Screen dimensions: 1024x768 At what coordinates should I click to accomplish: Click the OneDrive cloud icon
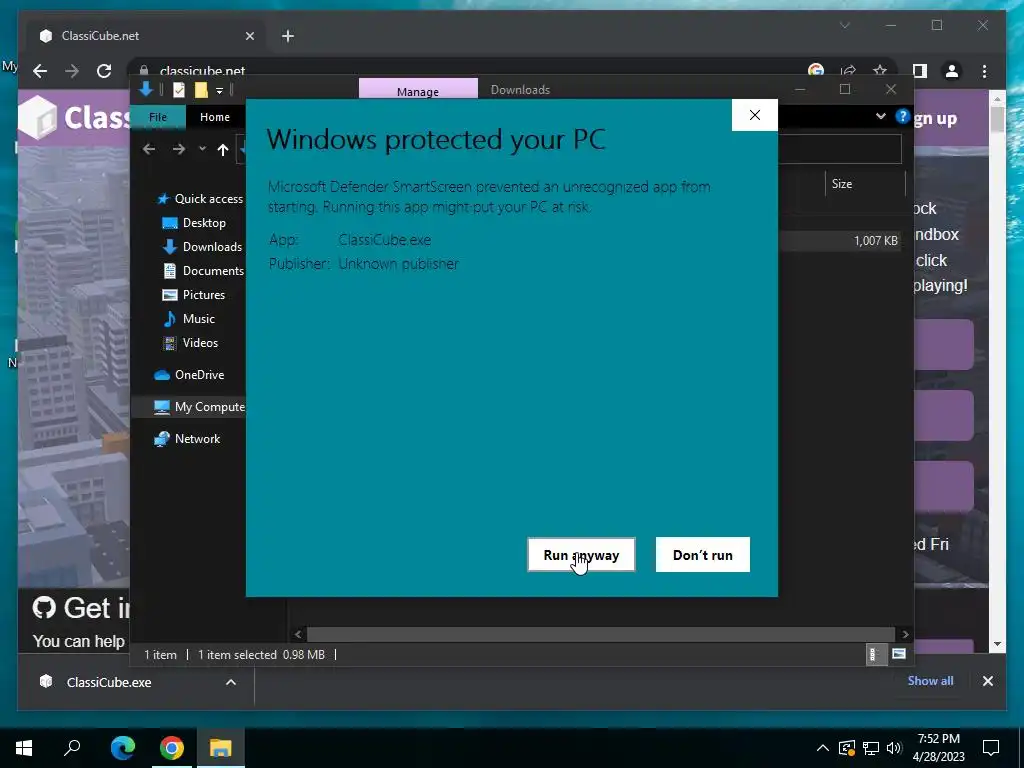pos(162,375)
